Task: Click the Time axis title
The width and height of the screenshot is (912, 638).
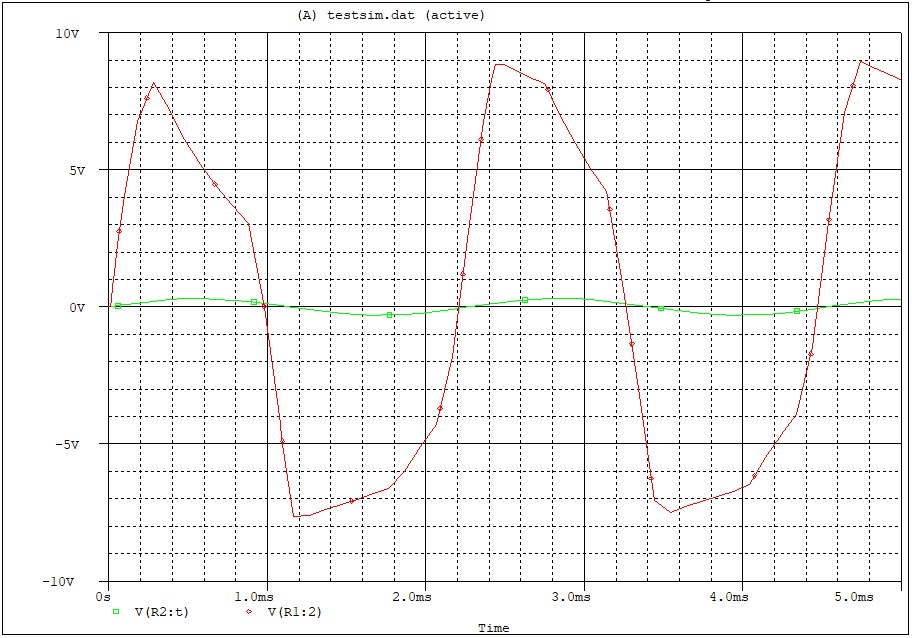Action: [x=493, y=628]
